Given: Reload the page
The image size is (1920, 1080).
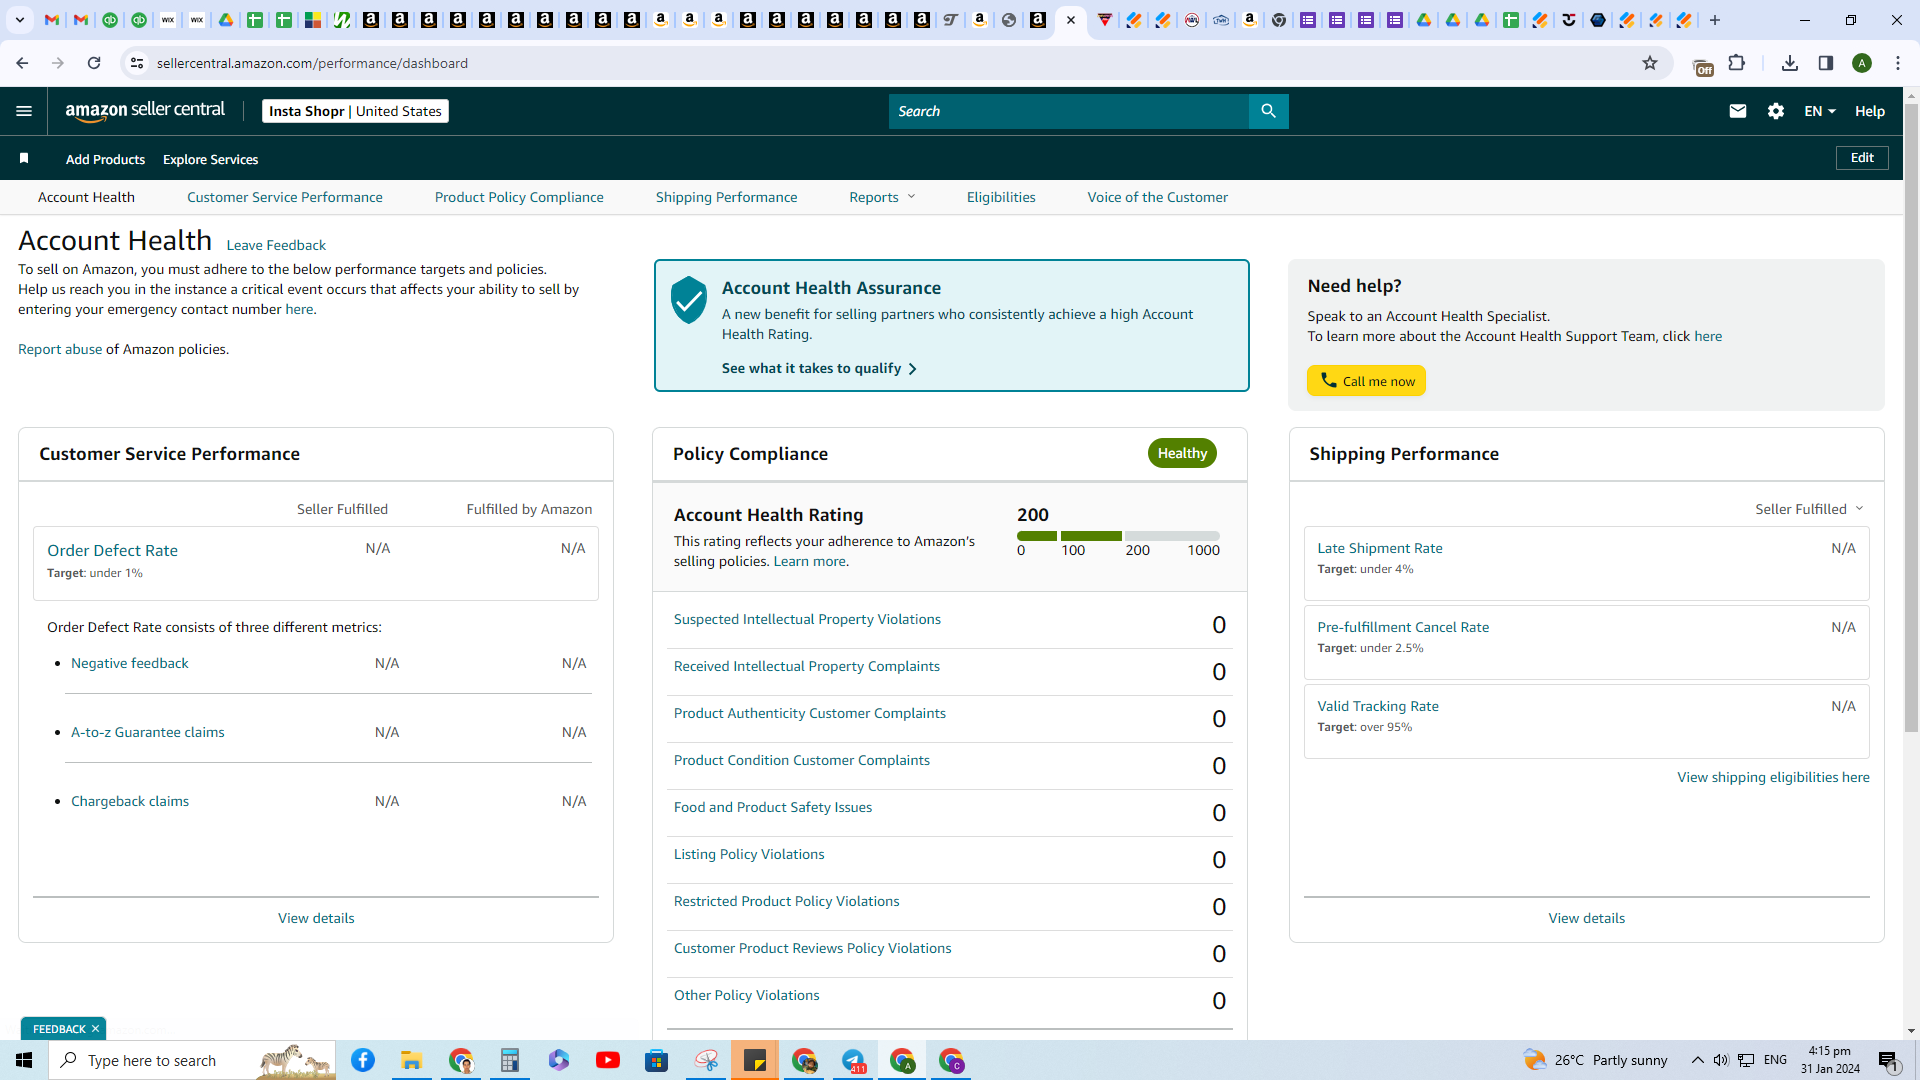Looking at the screenshot, I should [94, 63].
